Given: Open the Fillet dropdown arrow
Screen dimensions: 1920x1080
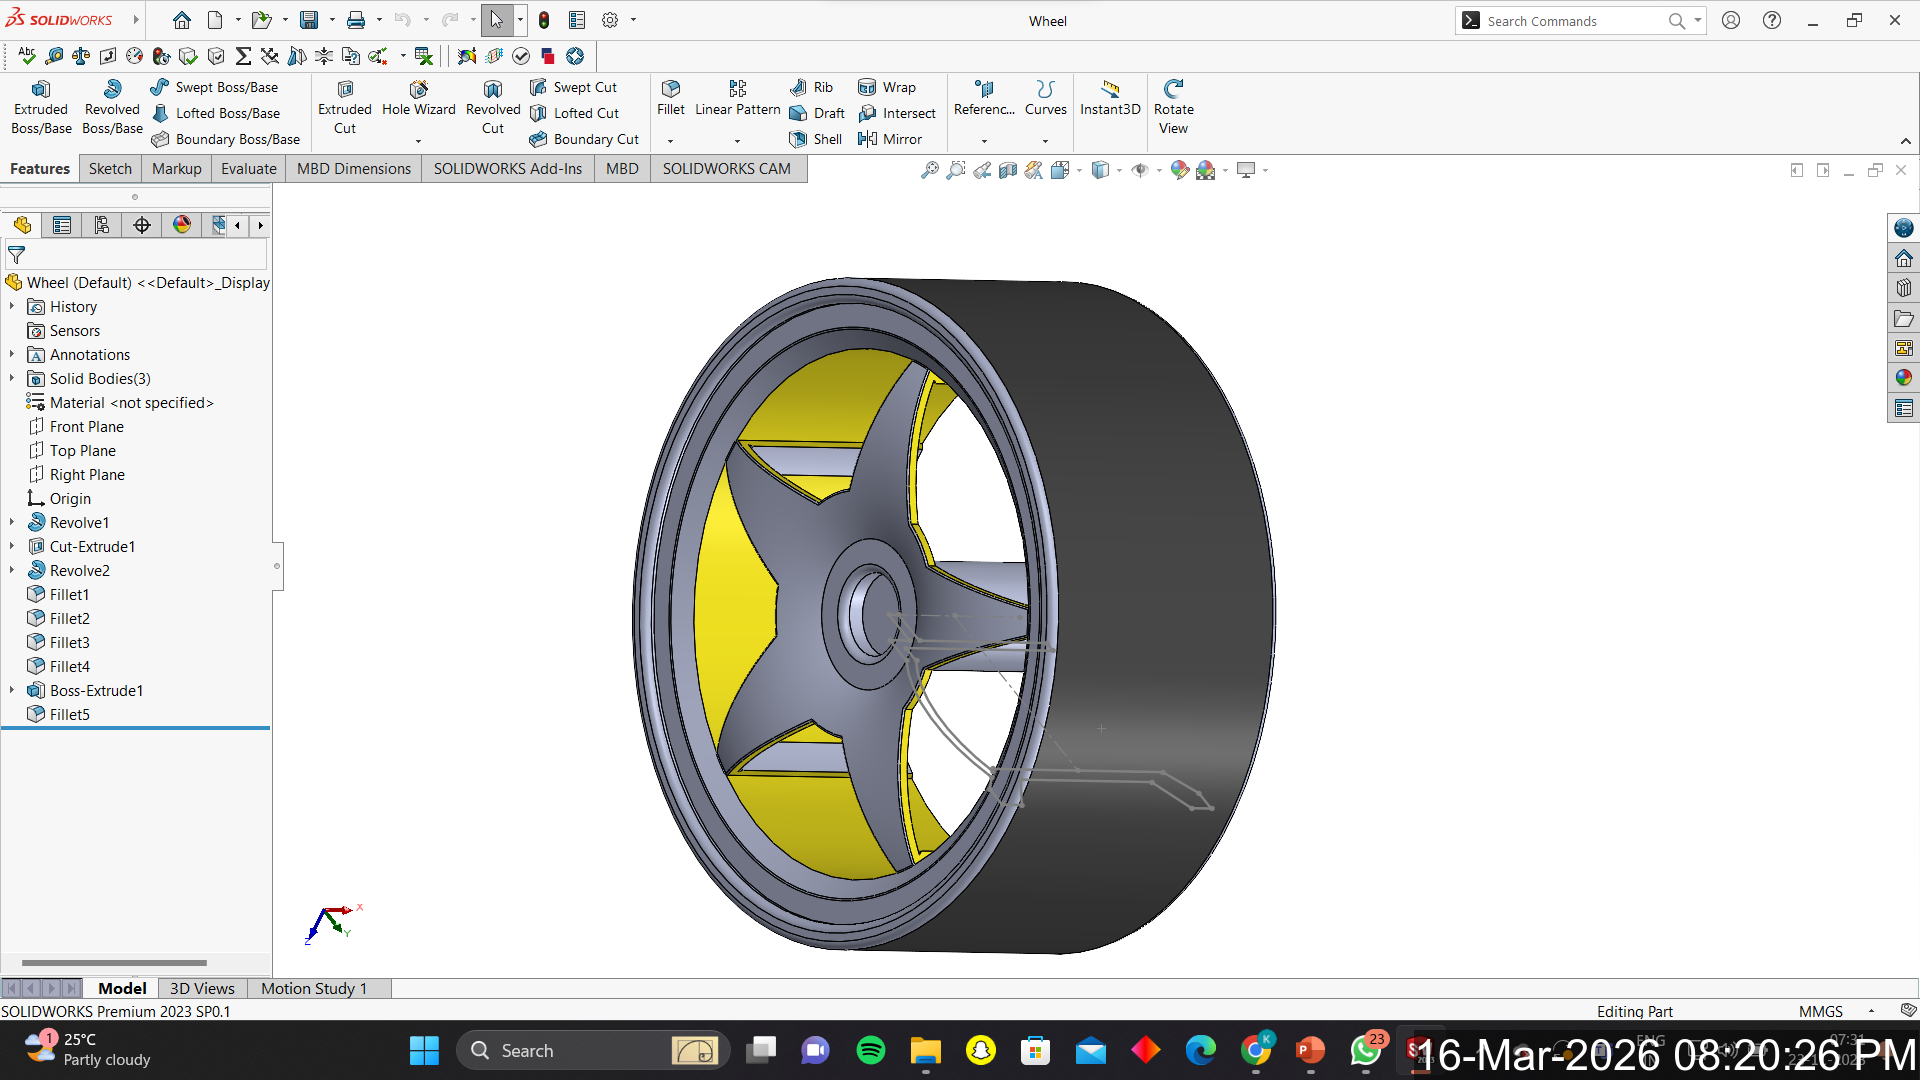Looking at the screenshot, I should point(670,141).
